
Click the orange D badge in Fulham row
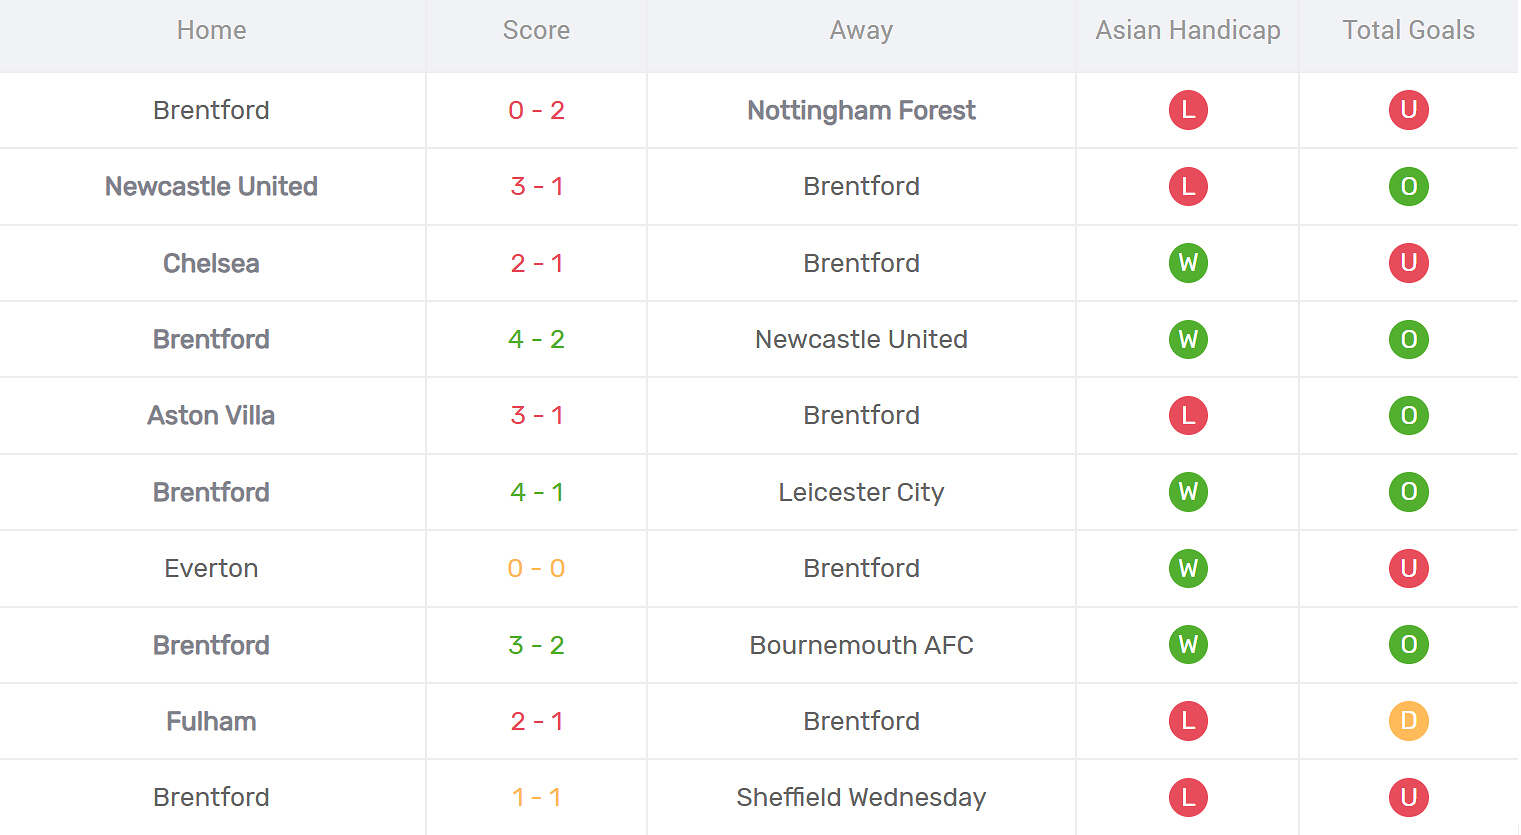coord(1408,721)
